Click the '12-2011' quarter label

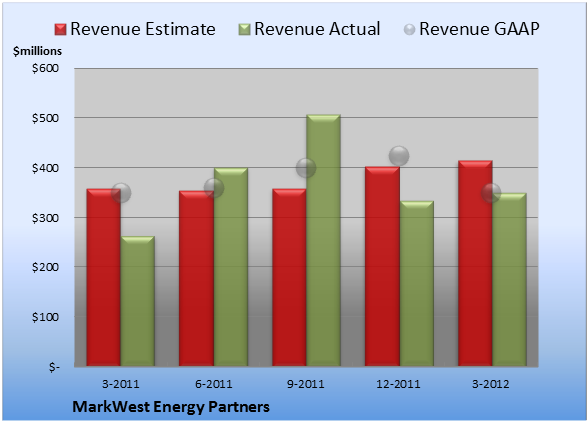tap(398, 384)
